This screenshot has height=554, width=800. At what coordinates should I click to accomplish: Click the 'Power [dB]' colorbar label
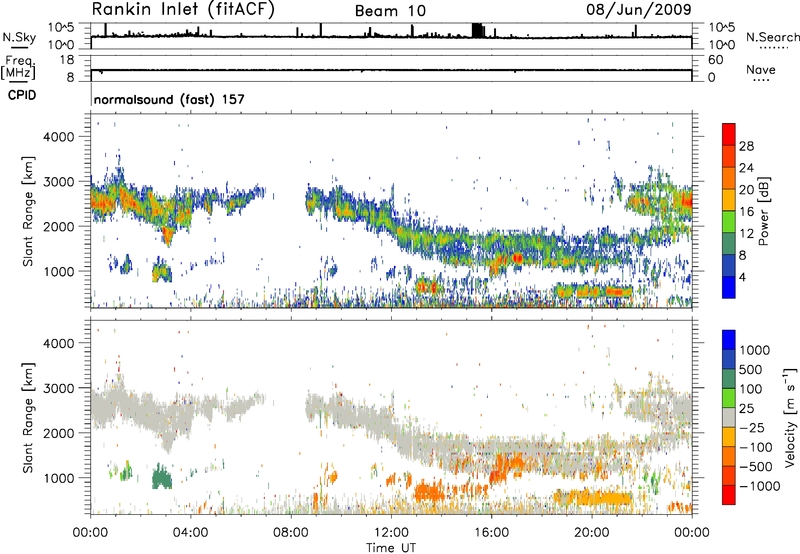click(x=763, y=211)
